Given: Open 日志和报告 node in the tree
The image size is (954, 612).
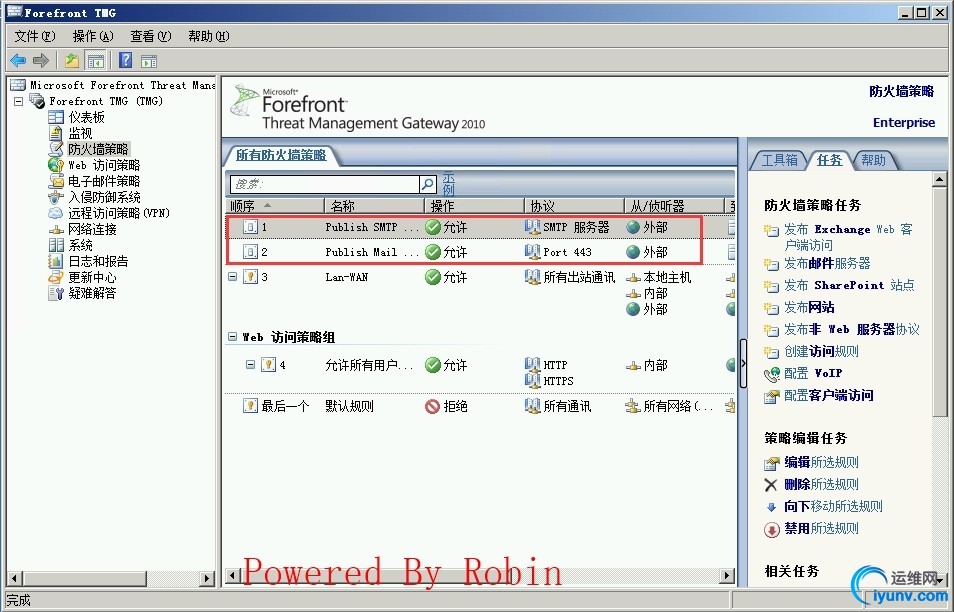Looking at the screenshot, I should (98, 261).
